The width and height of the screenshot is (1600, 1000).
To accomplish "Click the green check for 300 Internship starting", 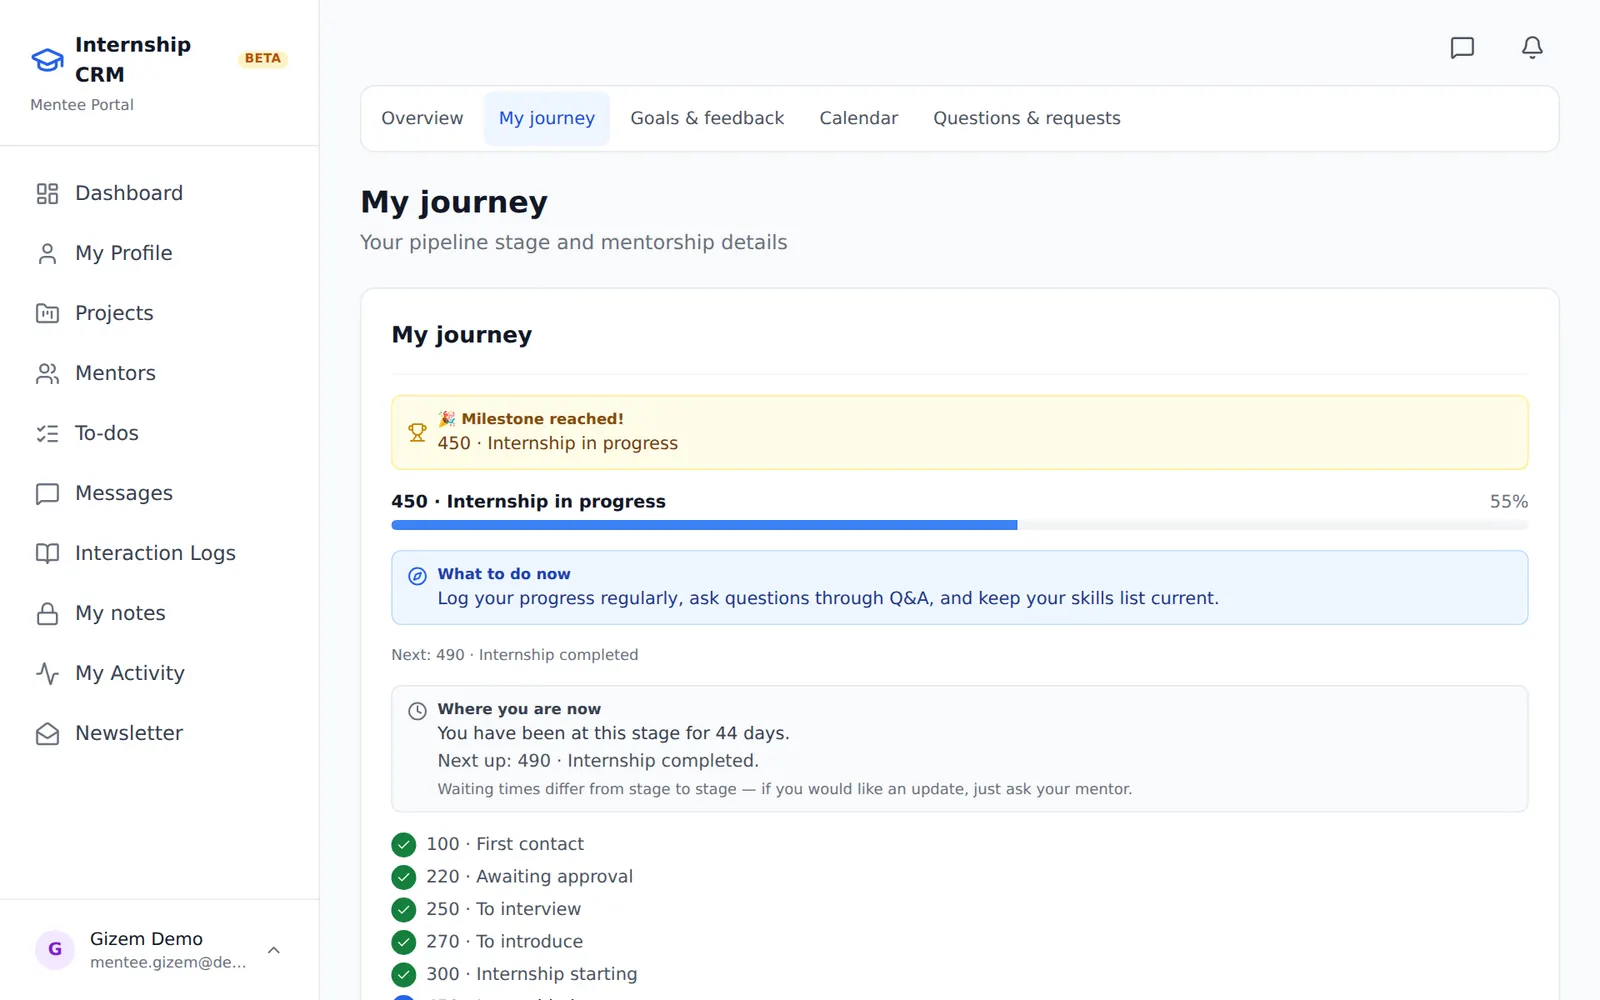I will click(x=403, y=974).
